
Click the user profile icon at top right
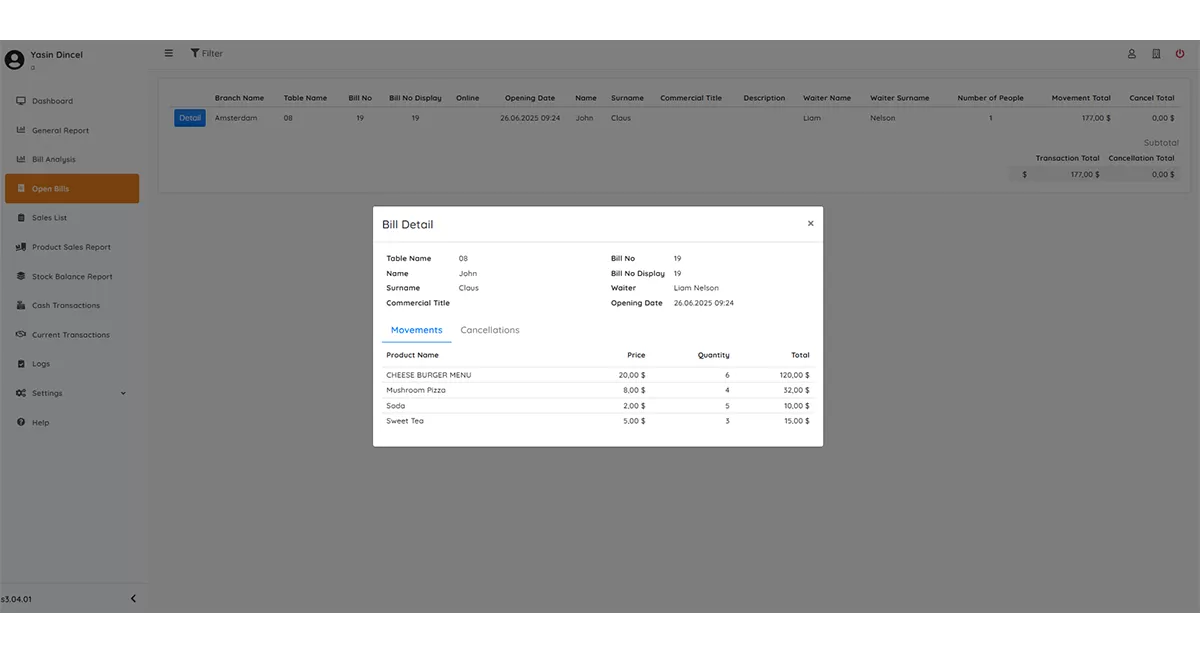click(1132, 54)
